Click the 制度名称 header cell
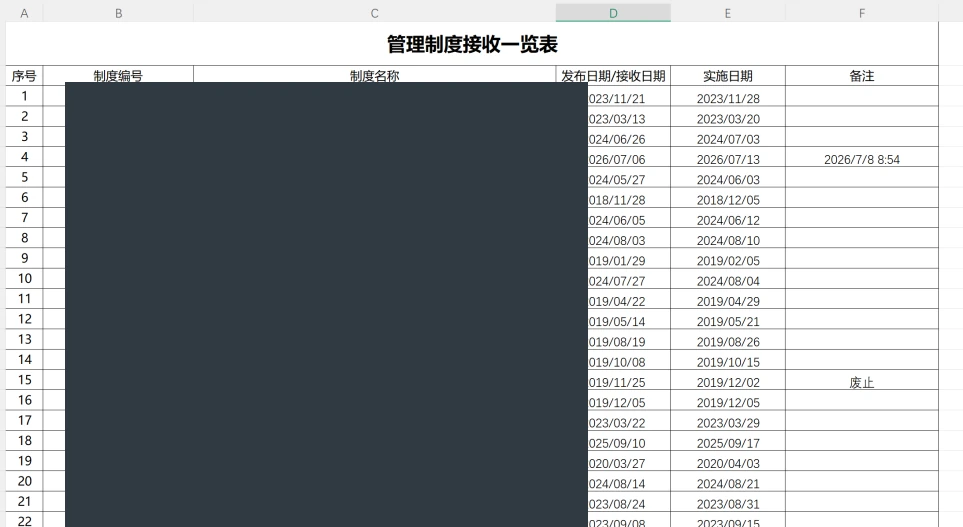Viewport: 963px width, 527px height. coord(375,76)
